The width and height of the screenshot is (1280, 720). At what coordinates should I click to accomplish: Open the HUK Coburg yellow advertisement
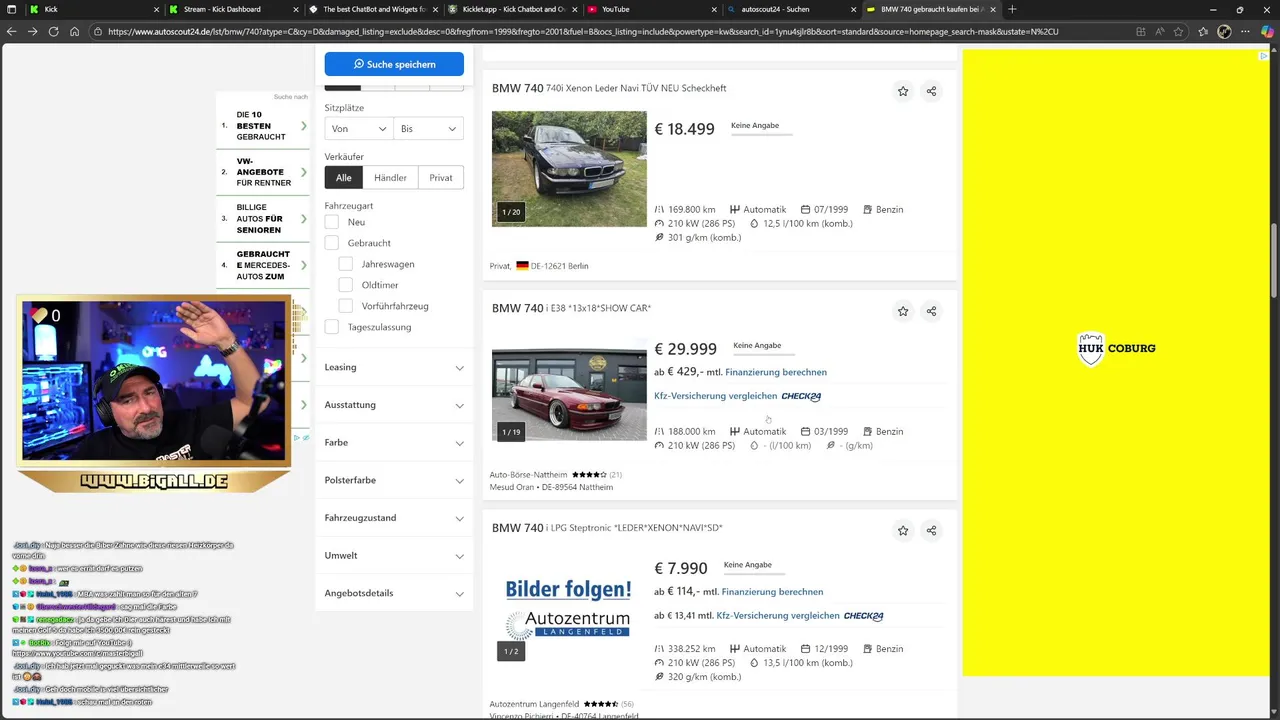pos(1116,363)
